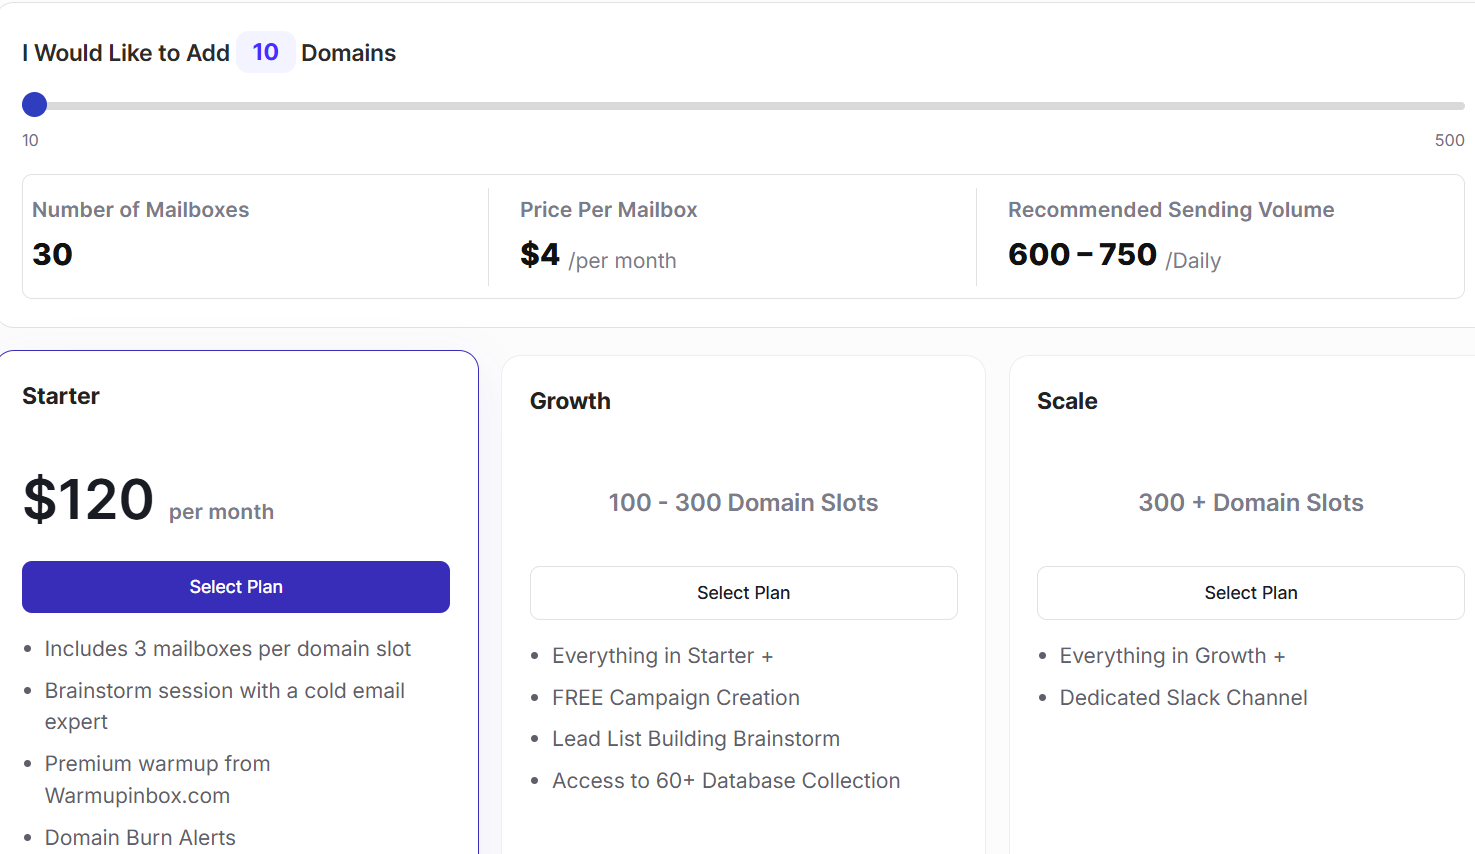Screen dimensions: 1475x854
Task: Click the Growth plan heading
Action: (570, 400)
